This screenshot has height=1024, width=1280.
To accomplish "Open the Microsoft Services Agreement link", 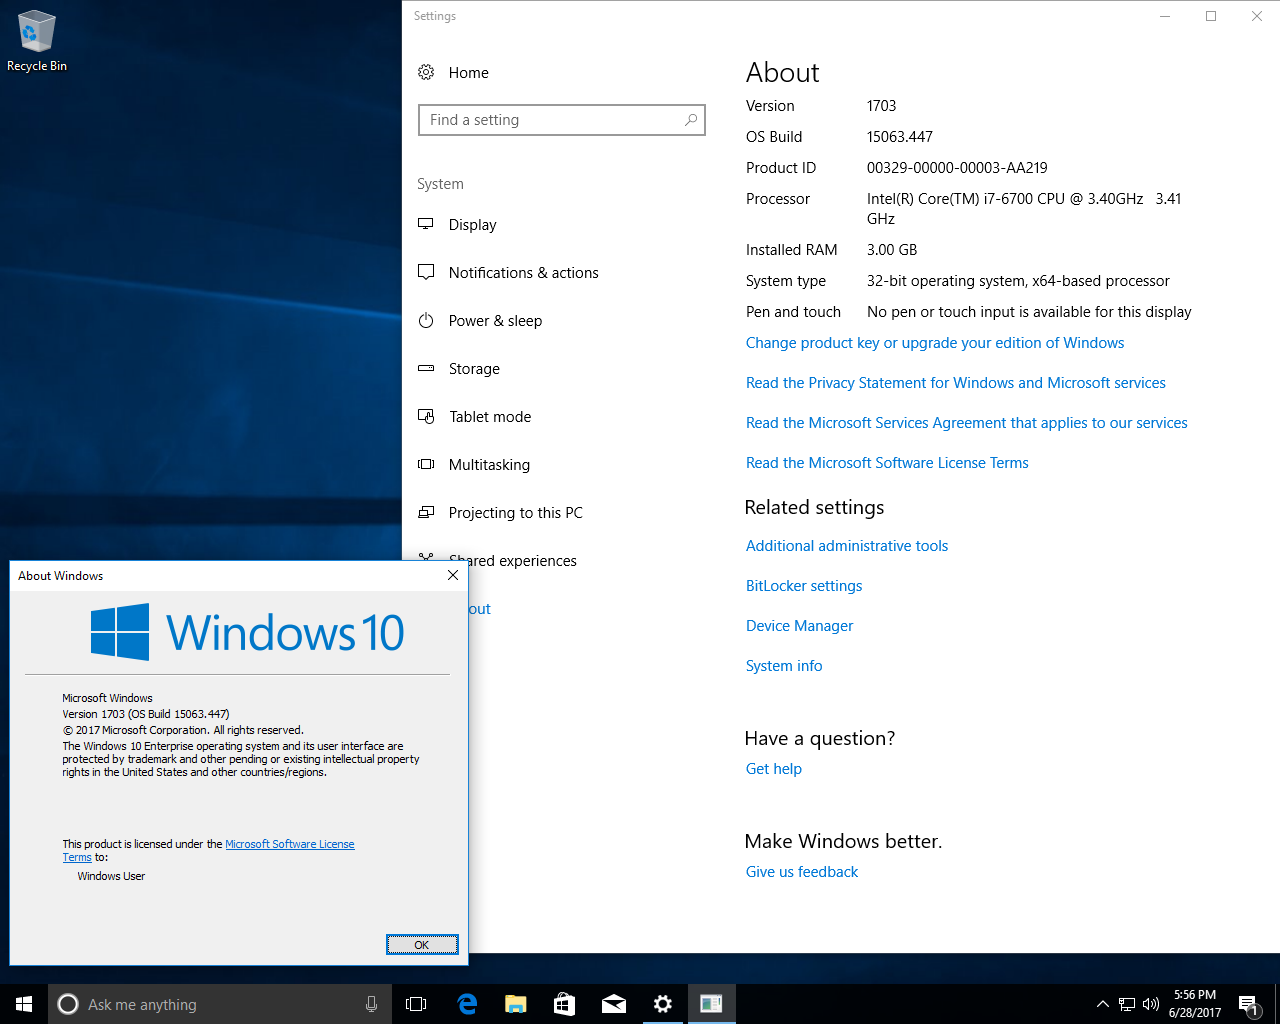I will tap(966, 423).
